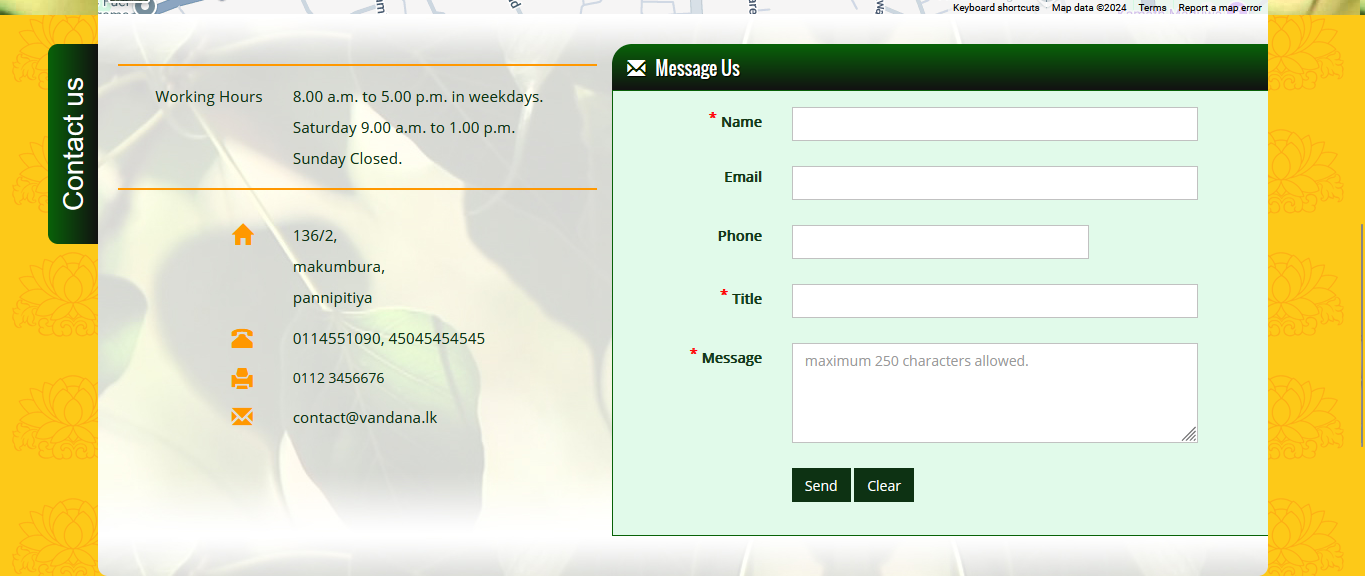
Task: Click the white envelope in Message Us header
Action: pos(636,68)
